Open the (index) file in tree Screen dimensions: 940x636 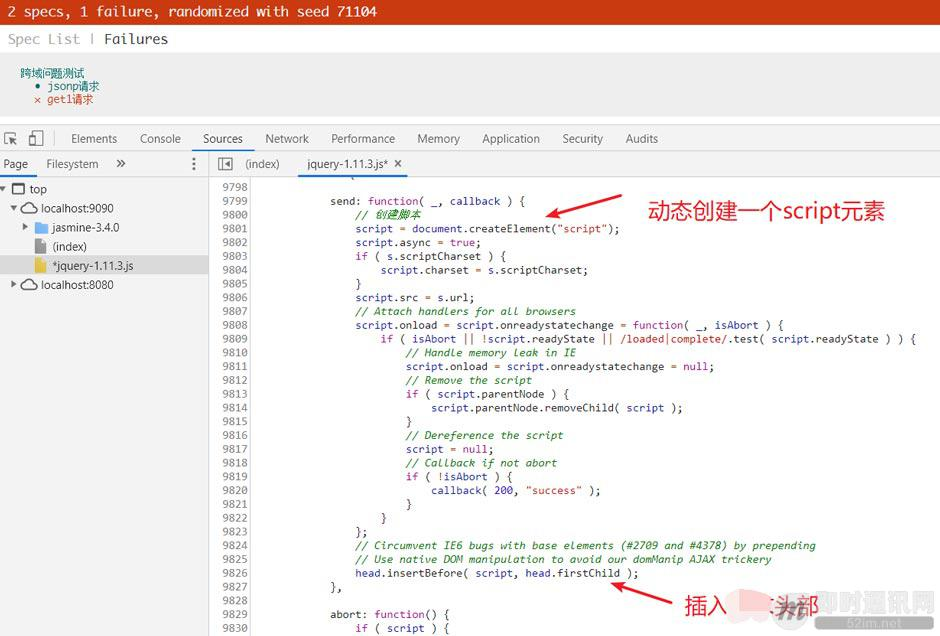coord(69,246)
